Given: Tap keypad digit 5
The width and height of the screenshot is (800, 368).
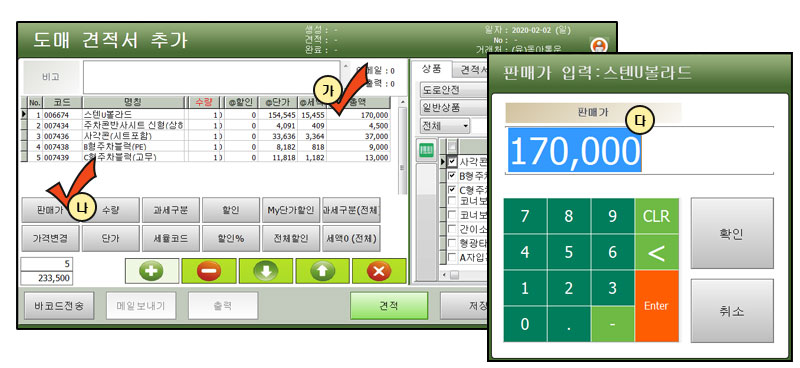Looking at the screenshot, I should coord(569,252).
